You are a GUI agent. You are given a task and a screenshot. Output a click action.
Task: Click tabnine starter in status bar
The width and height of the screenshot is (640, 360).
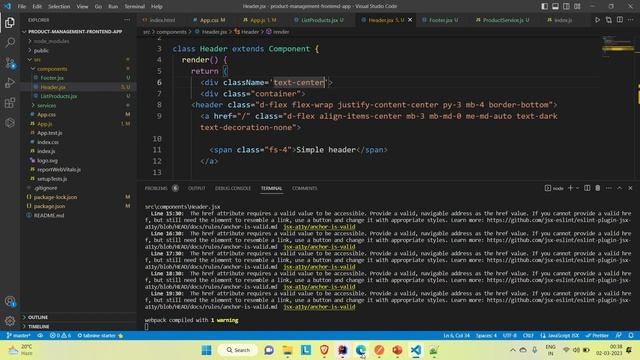(x=100, y=336)
